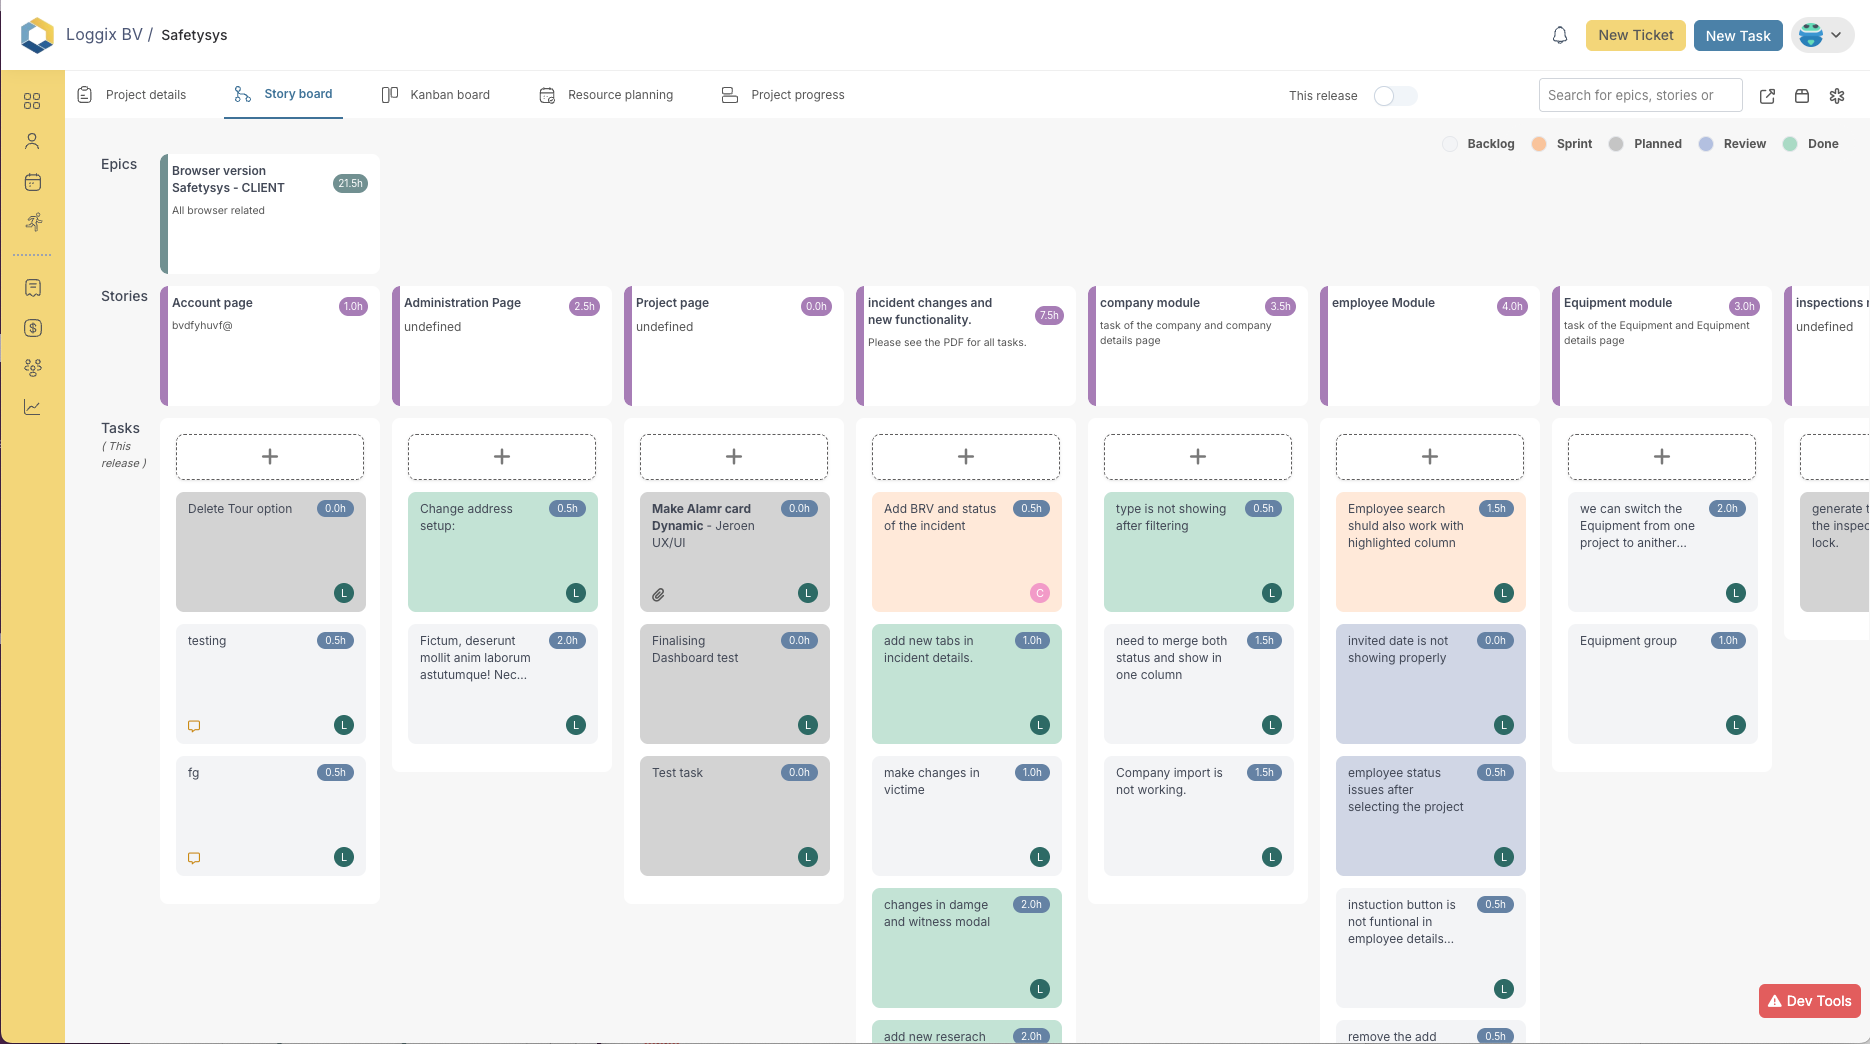Open story board settings gear icon

(1836, 96)
